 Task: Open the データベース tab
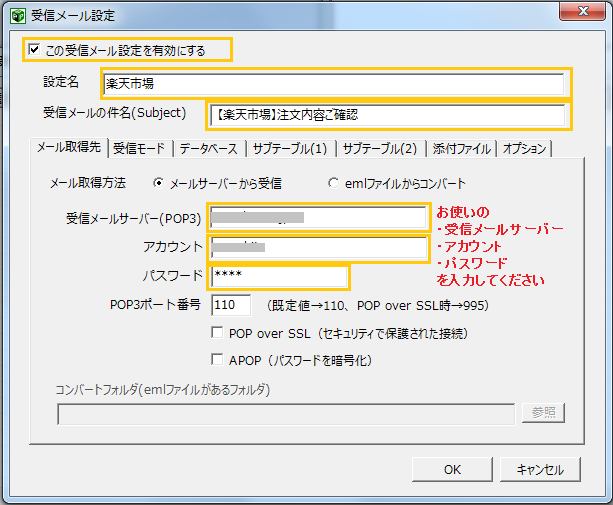point(208,149)
